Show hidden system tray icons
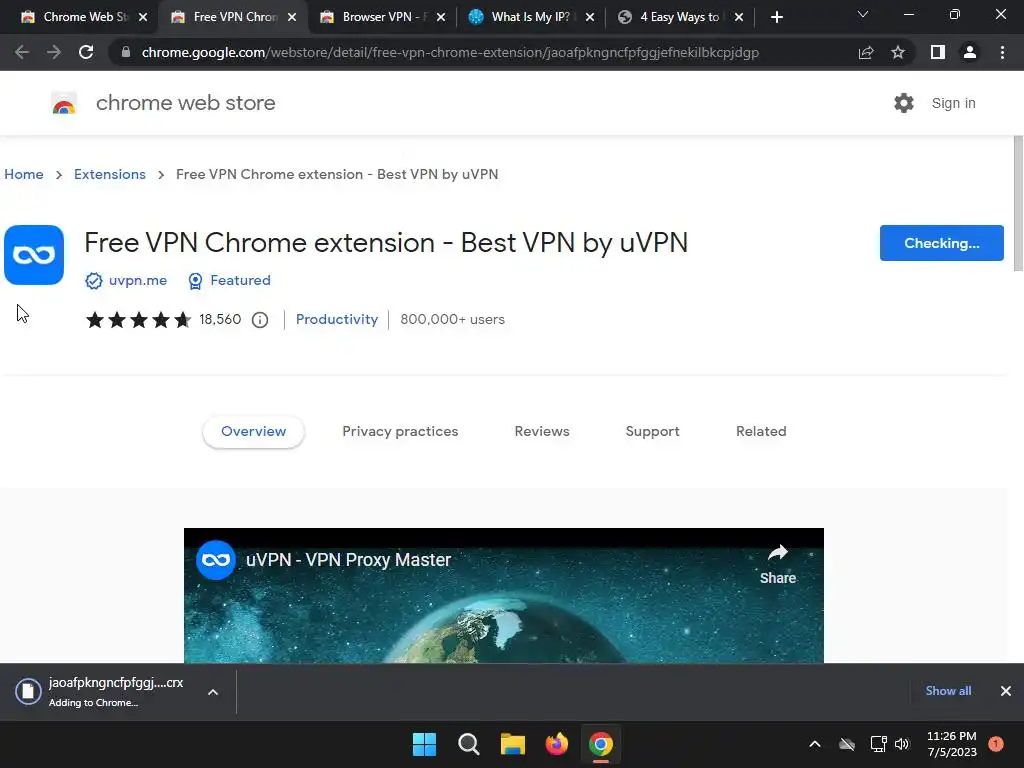 pyautogui.click(x=815, y=744)
